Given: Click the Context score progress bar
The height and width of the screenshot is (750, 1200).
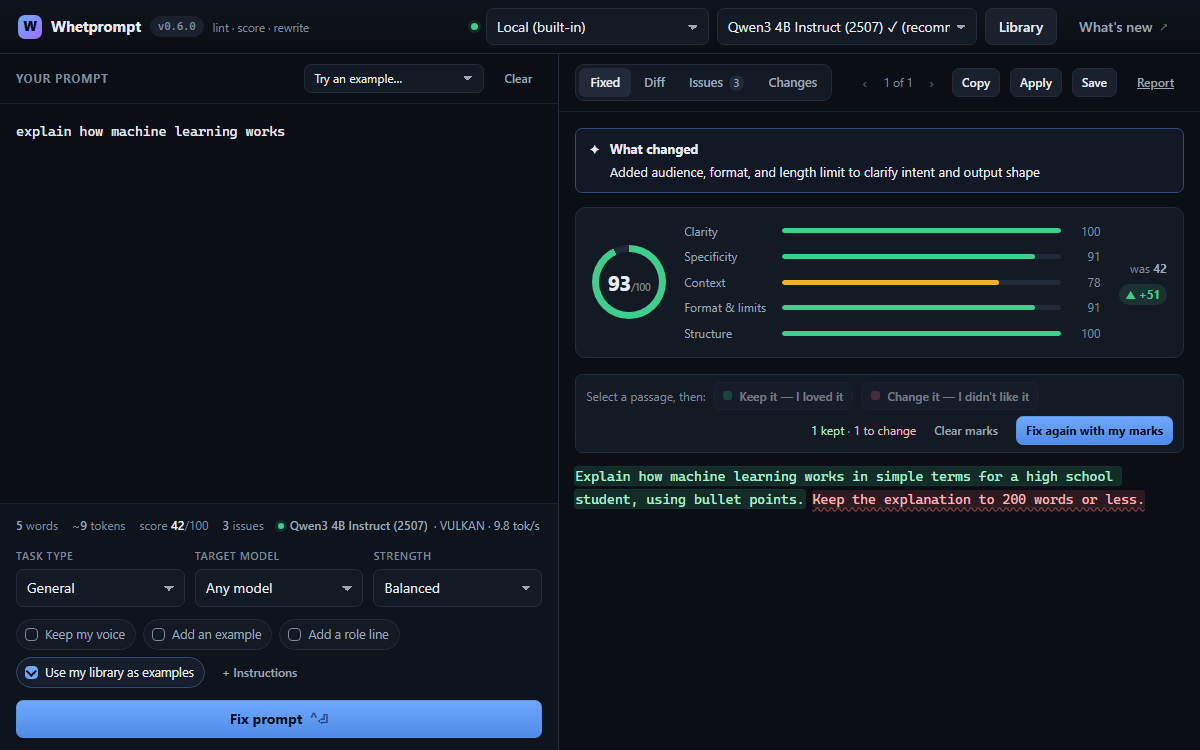Looking at the screenshot, I should pyautogui.click(x=921, y=283).
